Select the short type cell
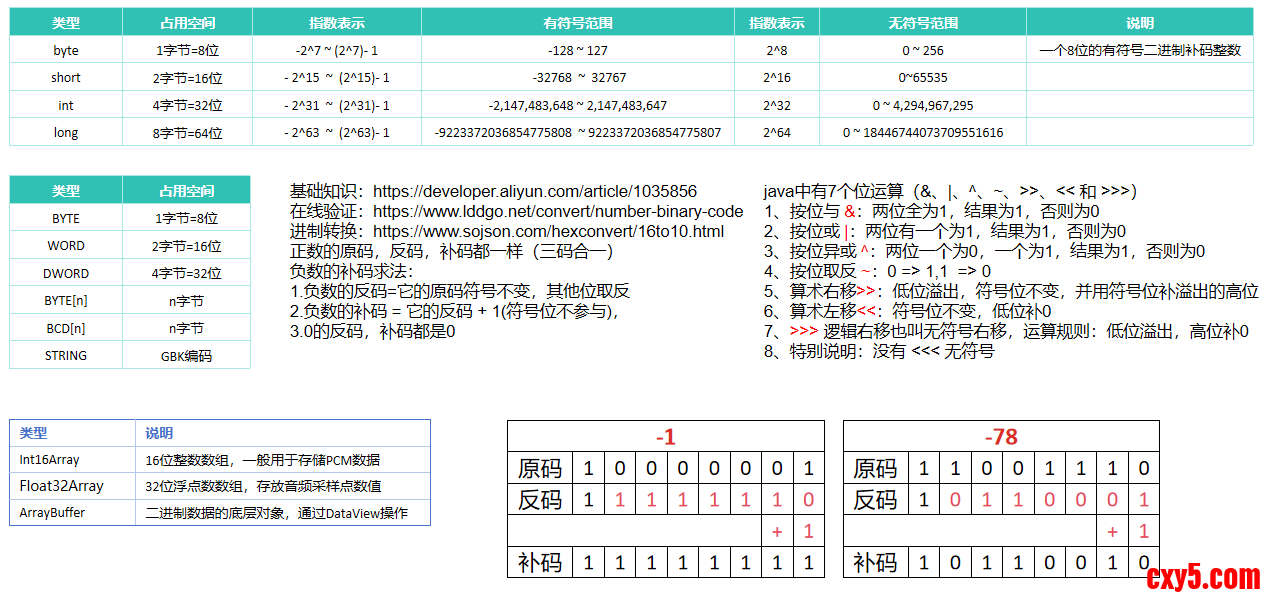1265x597 pixels. coord(66,78)
